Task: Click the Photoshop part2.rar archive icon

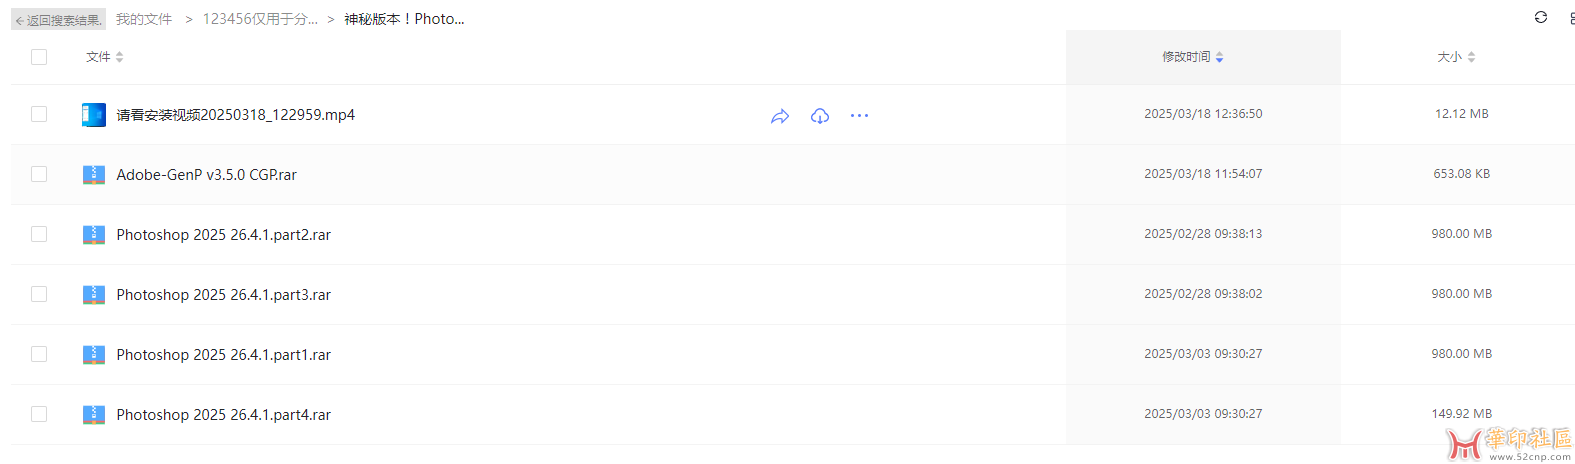Action: [94, 235]
